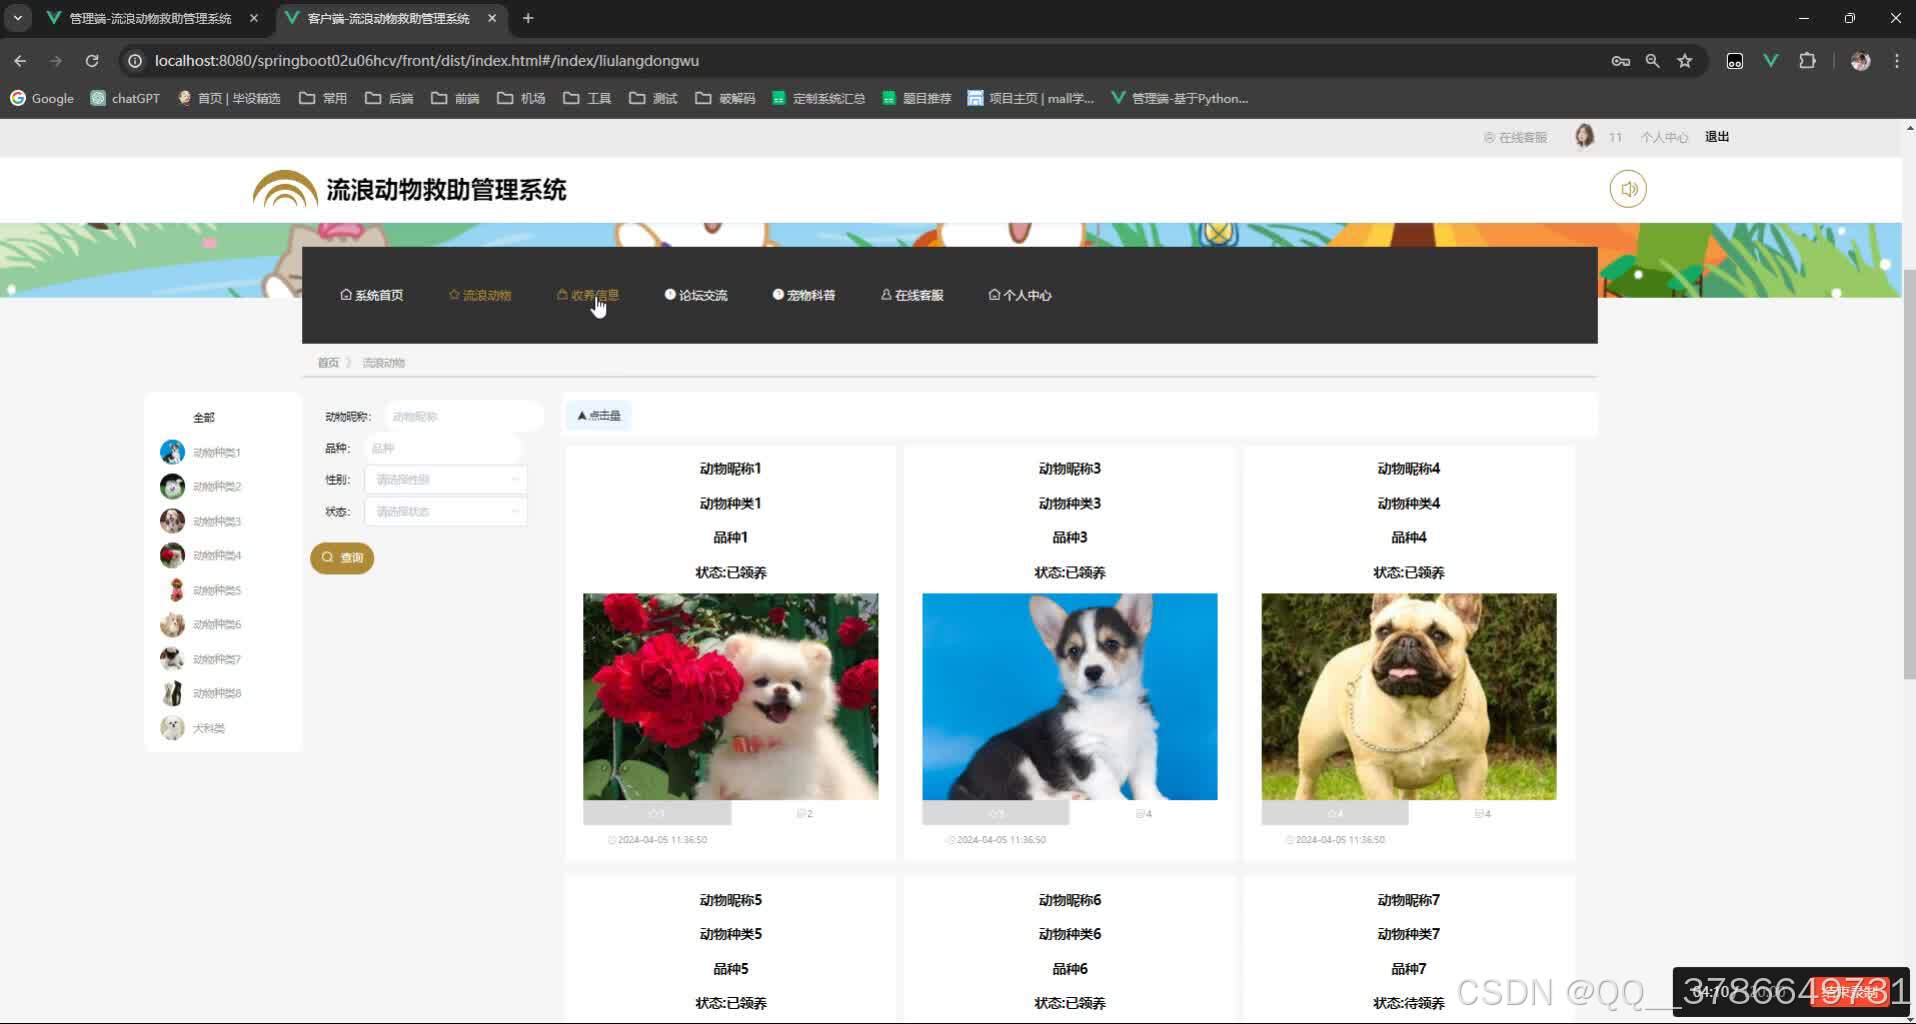
Task: Click the green V Vue devtools extension
Action: (1771, 61)
